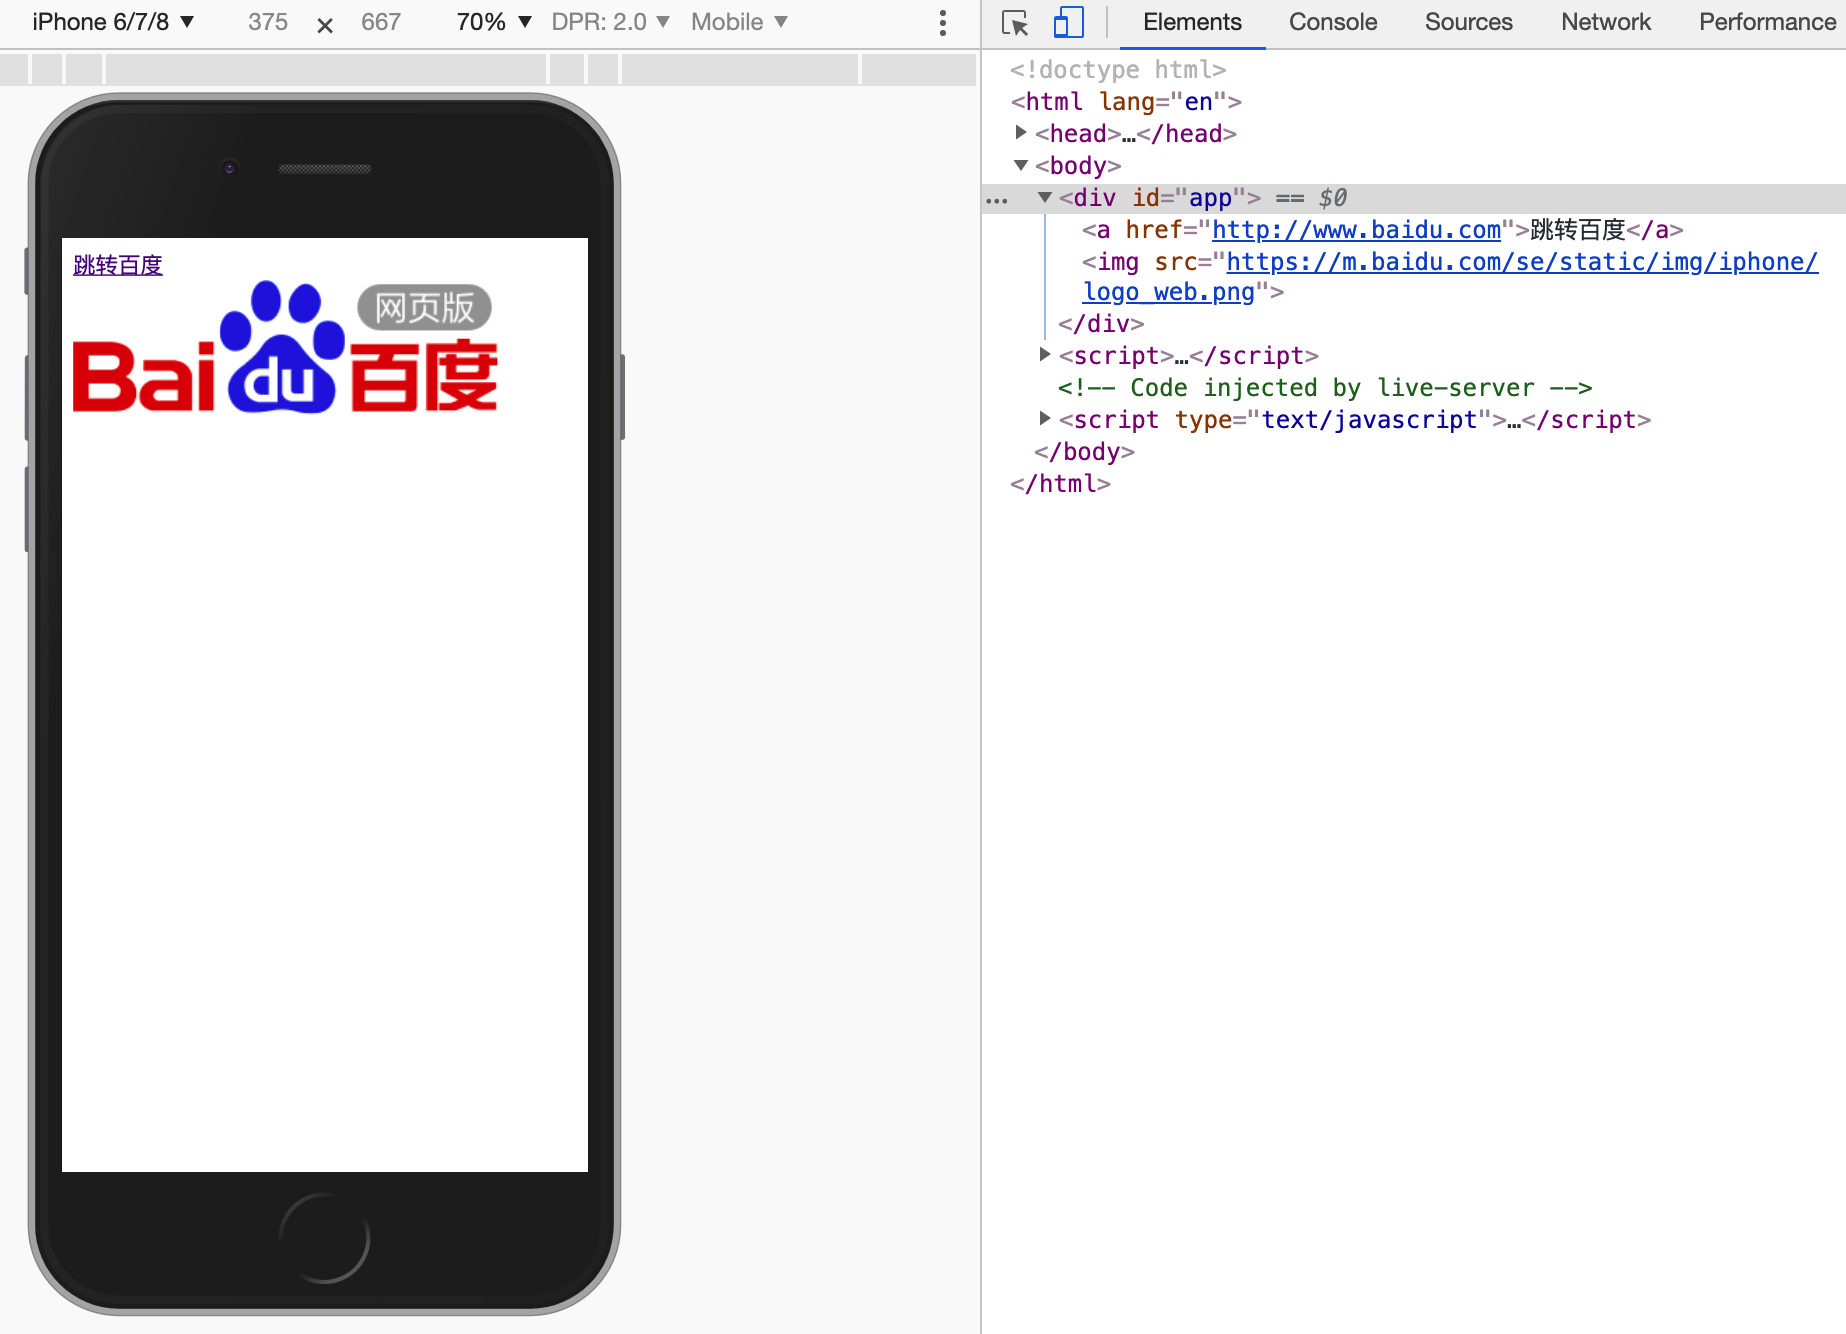Click the ellipsis next to div id="app"
This screenshot has height=1334, width=1846.
pos(997,200)
